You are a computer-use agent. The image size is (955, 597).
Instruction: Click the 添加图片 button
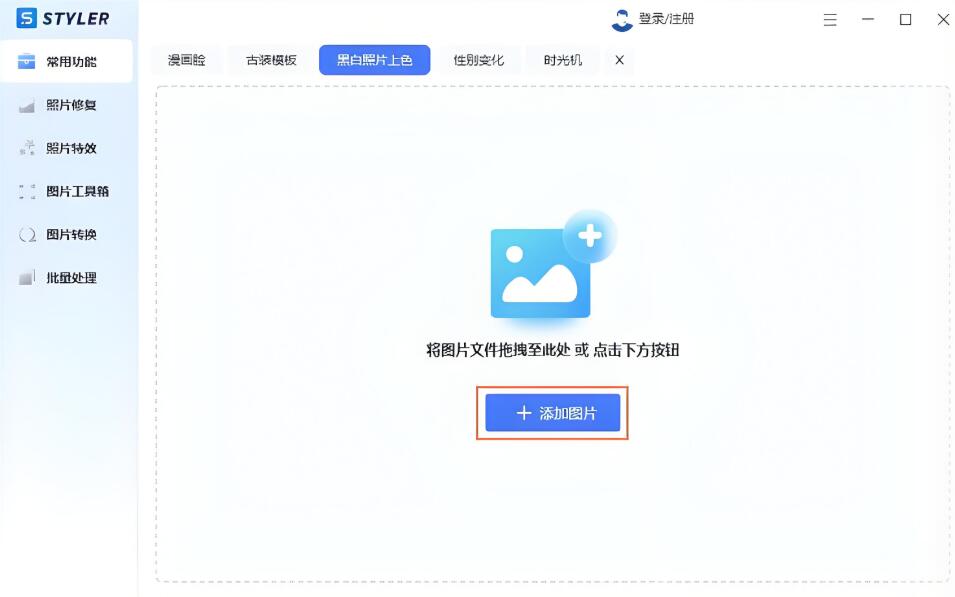point(552,413)
